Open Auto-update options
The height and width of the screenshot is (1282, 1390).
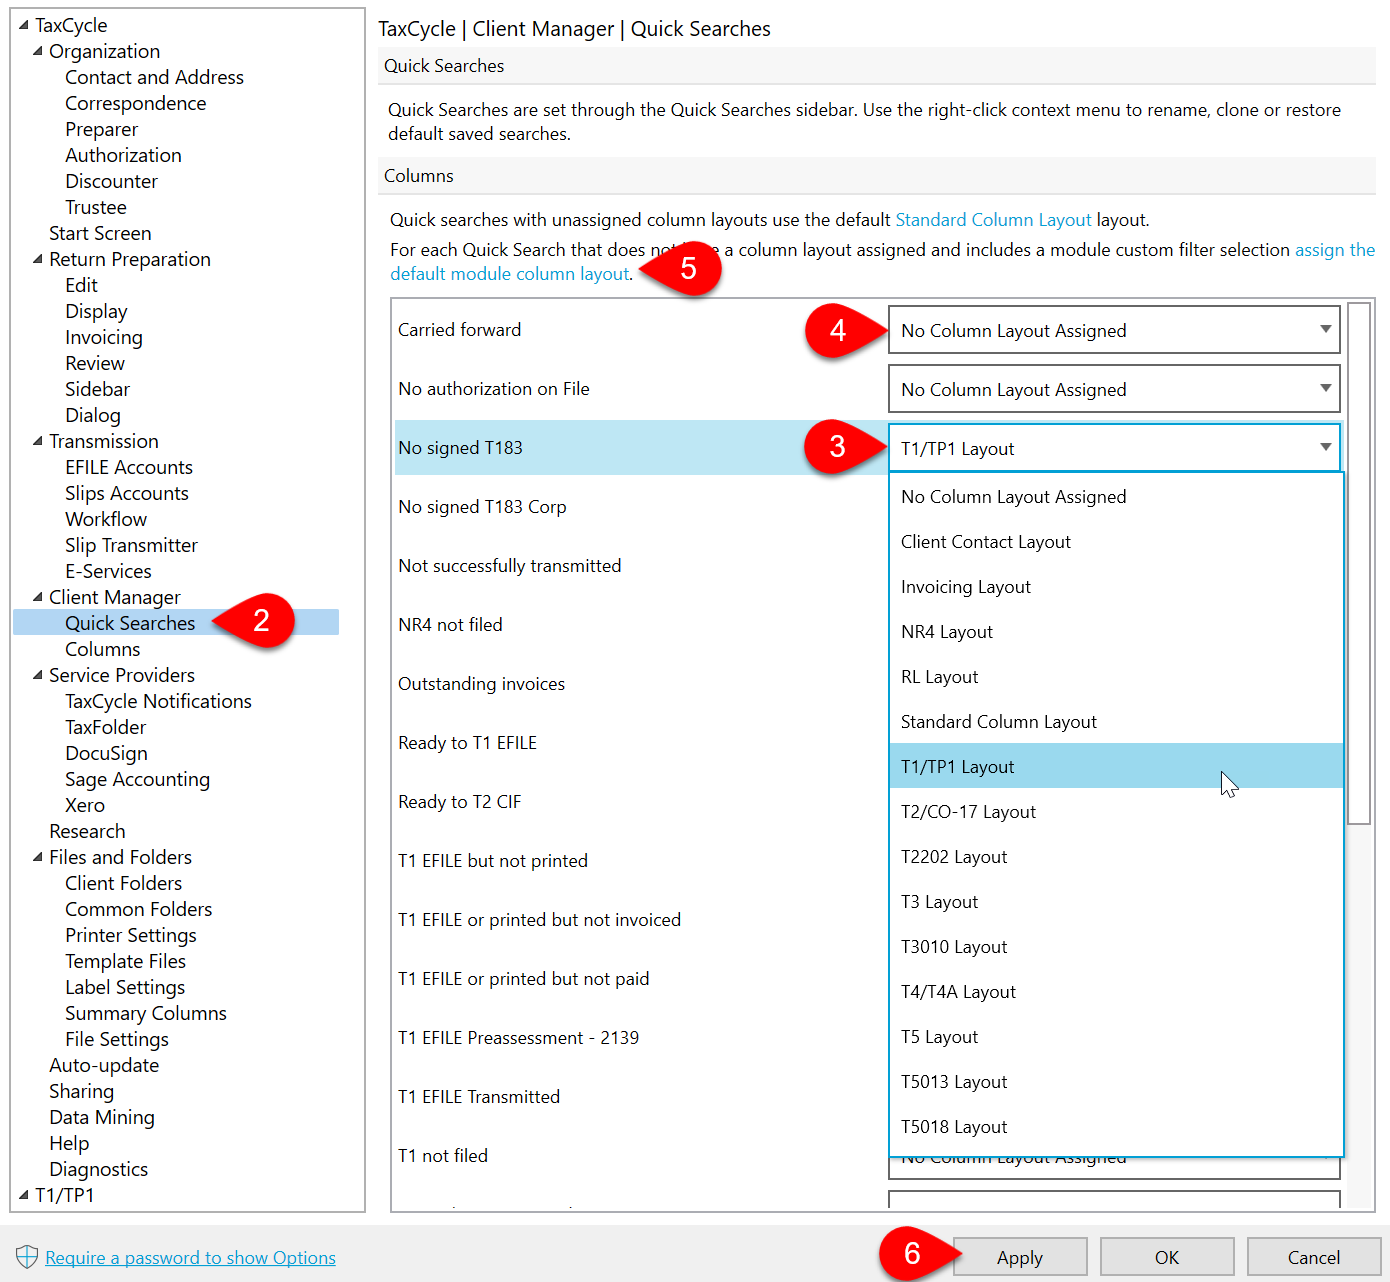(104, 1065)
